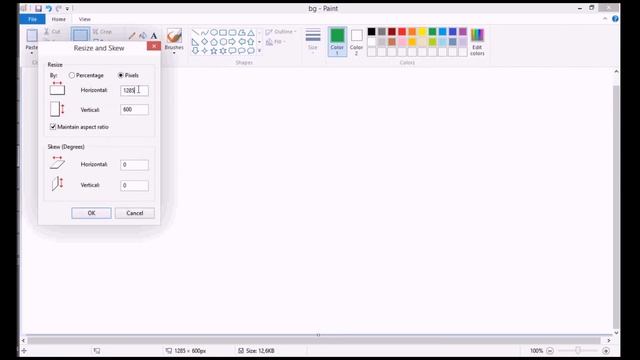Image resolution: width=640 pixels, height=360 pixels.
Task: Click the zoom slider handle
Action: coord(578,351)
